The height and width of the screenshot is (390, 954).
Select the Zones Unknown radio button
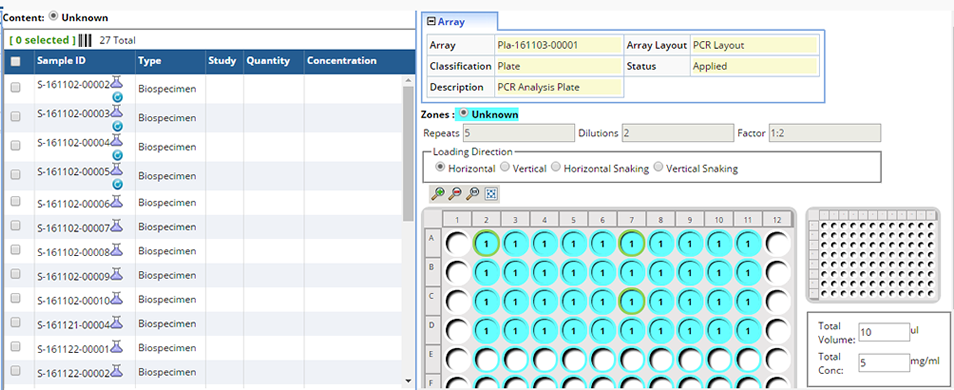pyautogui.click(x=464, y=113)
